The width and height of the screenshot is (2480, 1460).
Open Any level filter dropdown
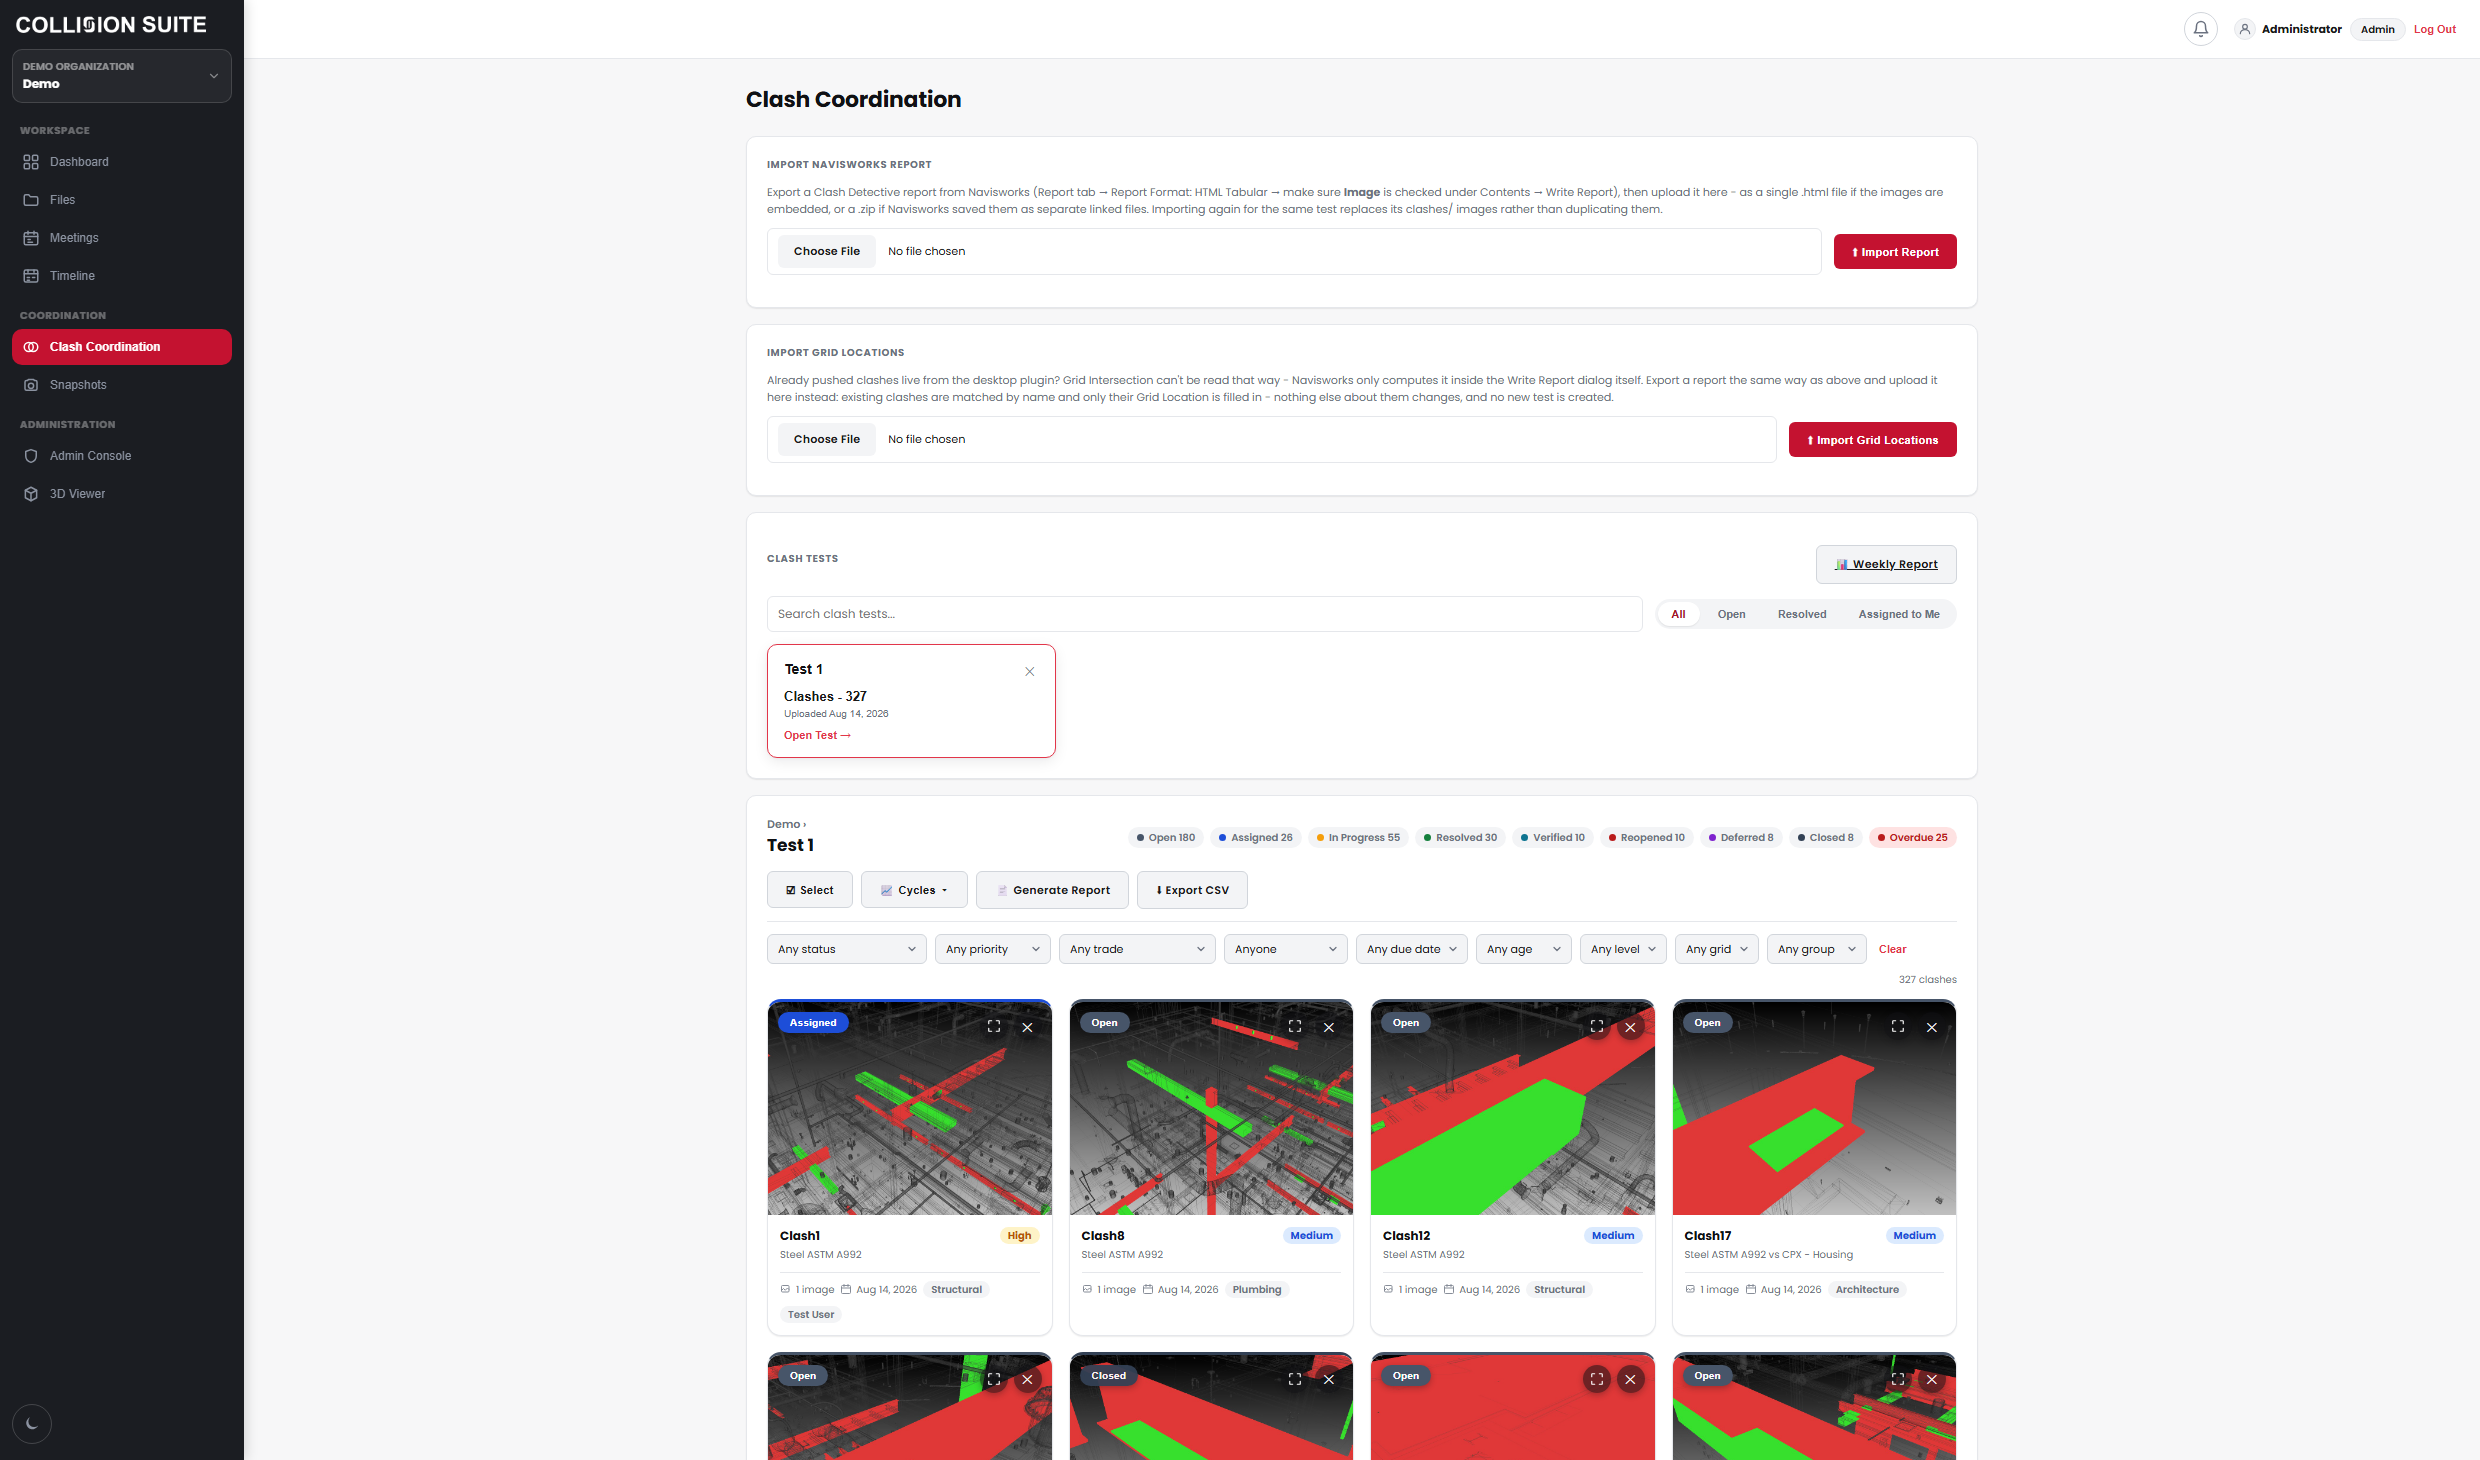1622,949
